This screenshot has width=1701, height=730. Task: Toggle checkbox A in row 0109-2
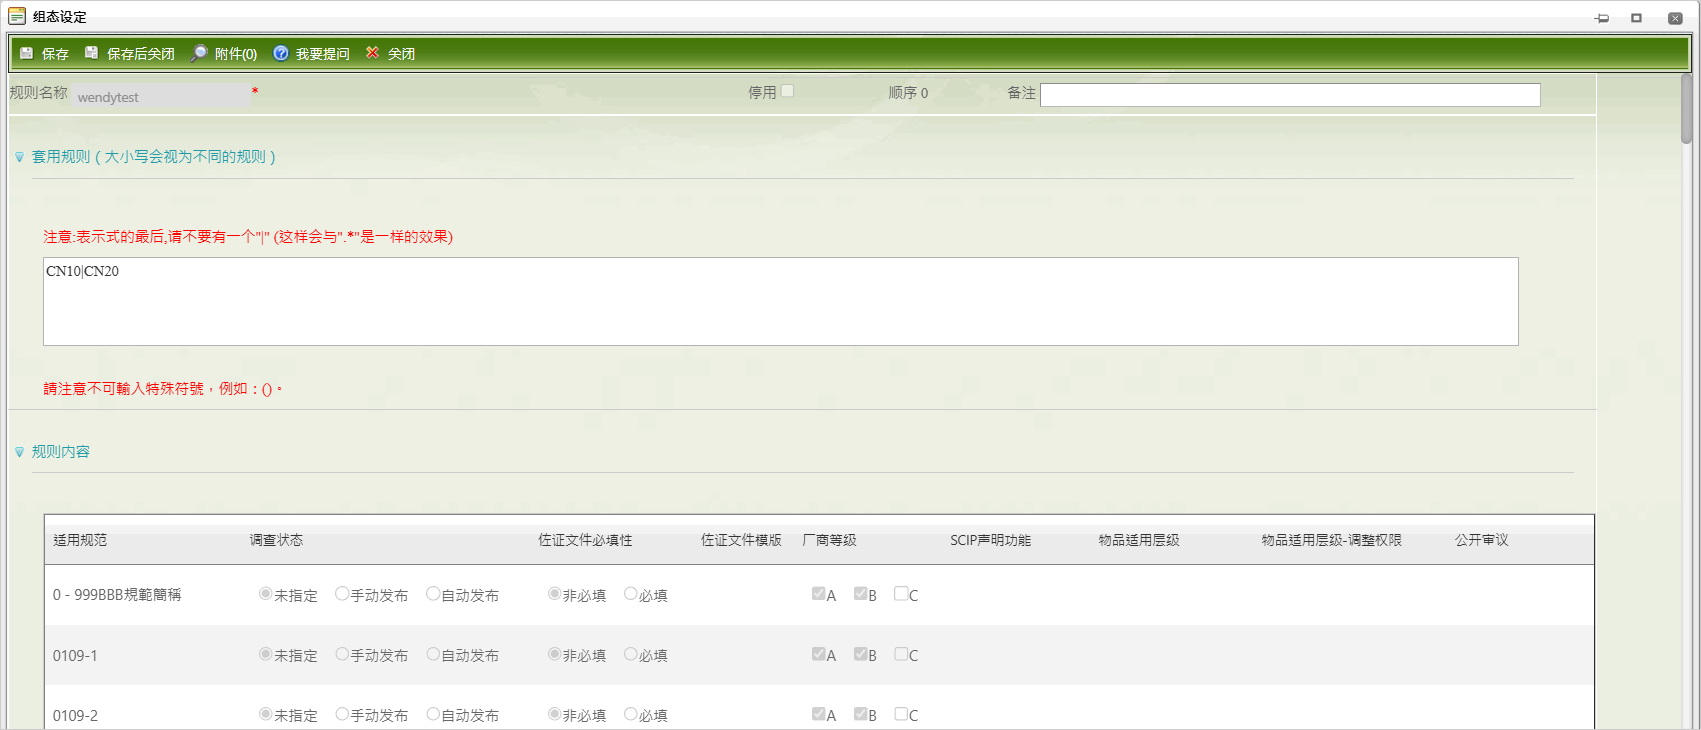click(819, 714)
